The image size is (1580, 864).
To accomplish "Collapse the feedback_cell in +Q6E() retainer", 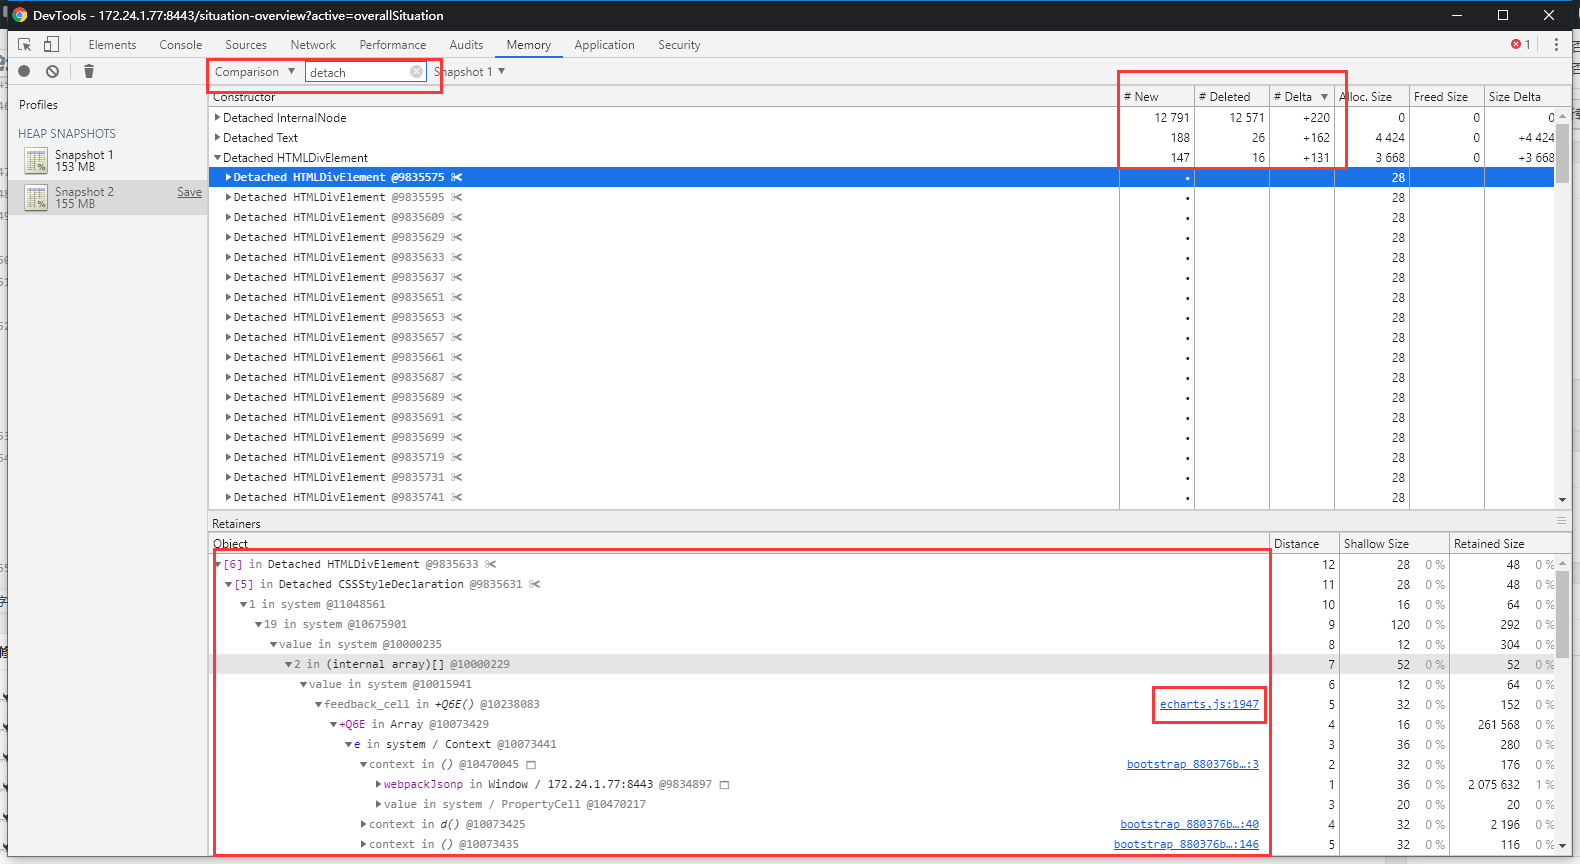I will 319,704.
